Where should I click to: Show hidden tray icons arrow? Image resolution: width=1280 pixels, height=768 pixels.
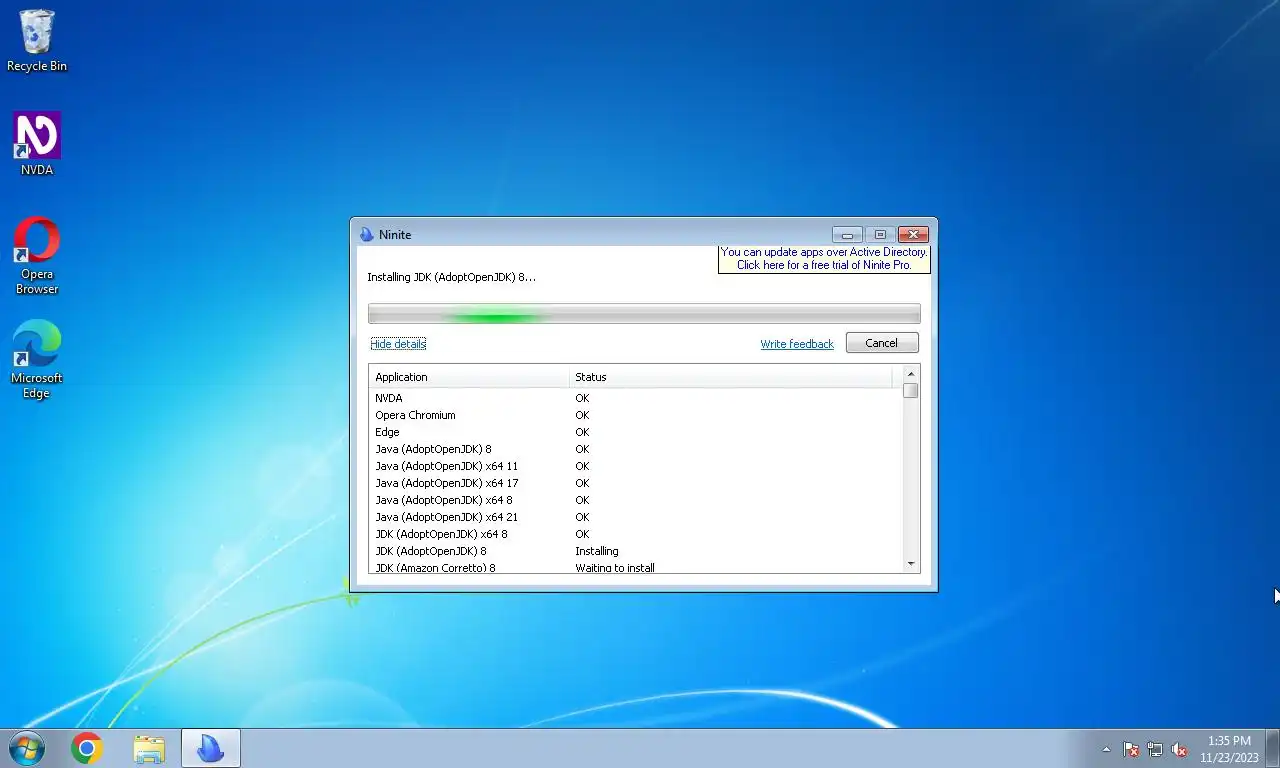click(1106, 749)
